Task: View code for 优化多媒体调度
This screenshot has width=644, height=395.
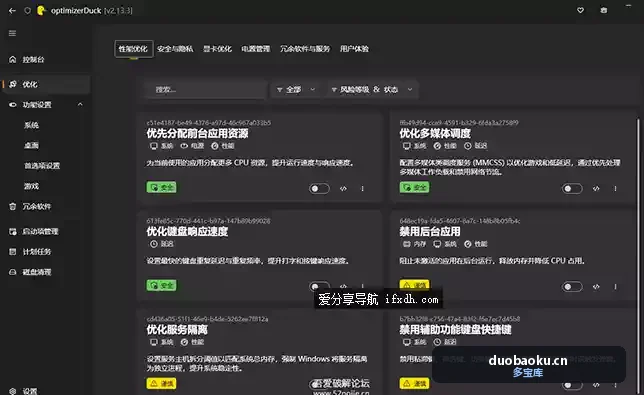Action: pos(596,188)
